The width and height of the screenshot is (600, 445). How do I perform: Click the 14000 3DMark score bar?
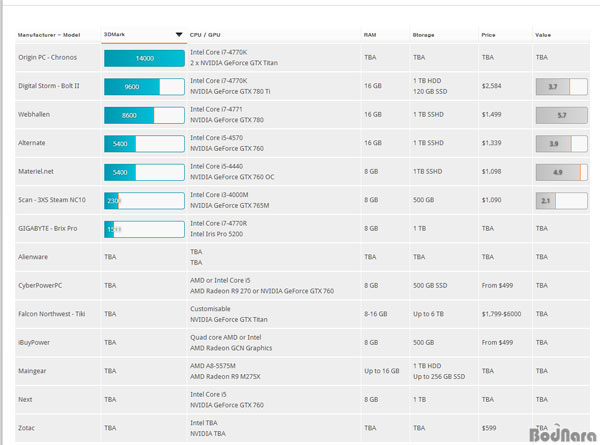click(x=144, y=58)
